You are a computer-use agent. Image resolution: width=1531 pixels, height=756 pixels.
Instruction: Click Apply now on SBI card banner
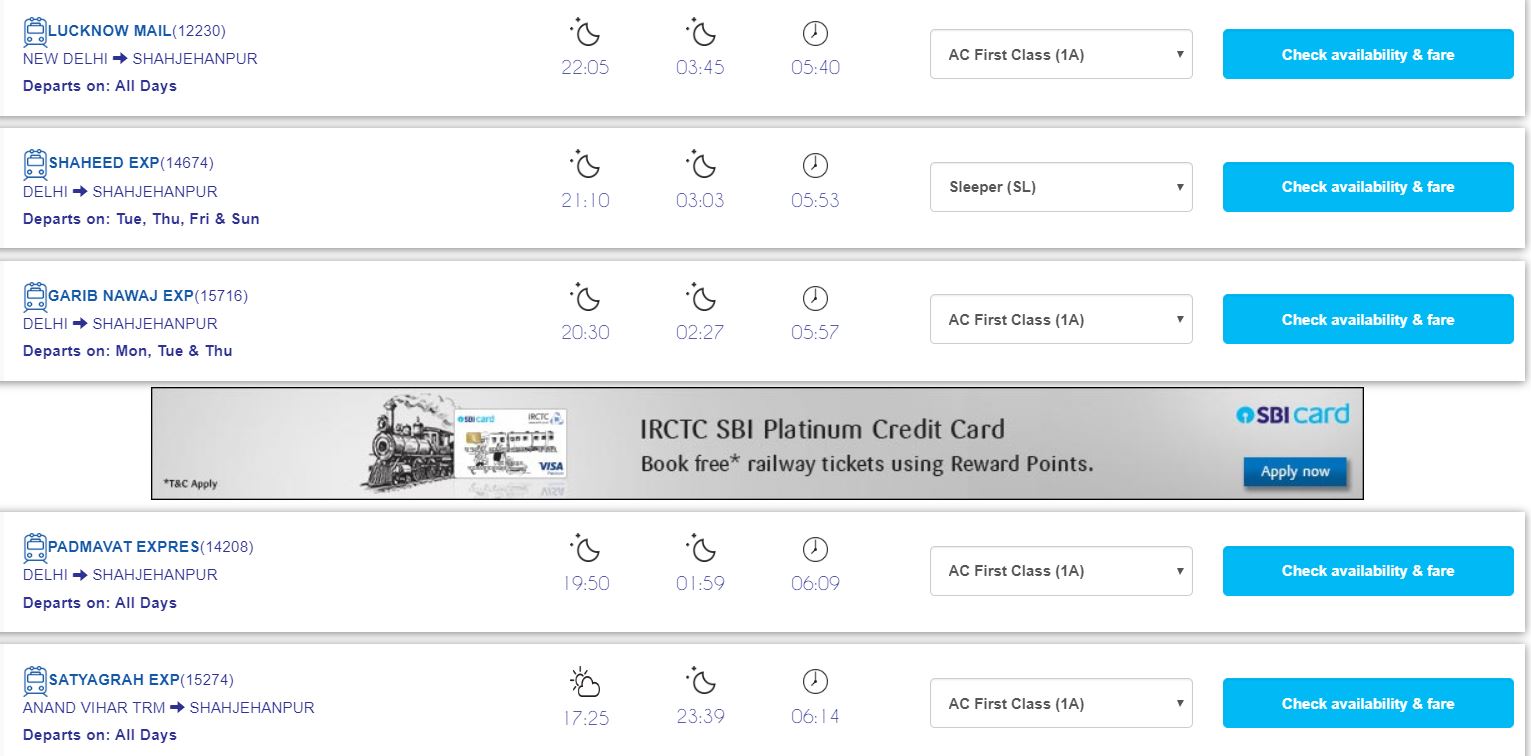pos(1294,472)
